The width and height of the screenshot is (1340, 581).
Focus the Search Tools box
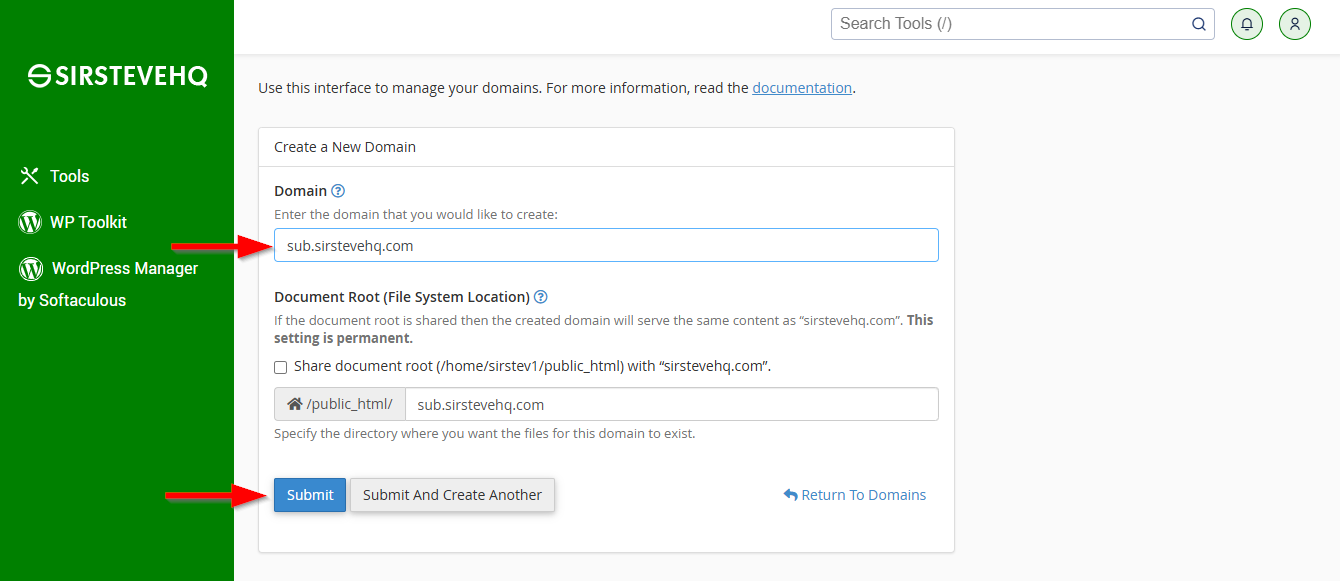(1023, 24)
